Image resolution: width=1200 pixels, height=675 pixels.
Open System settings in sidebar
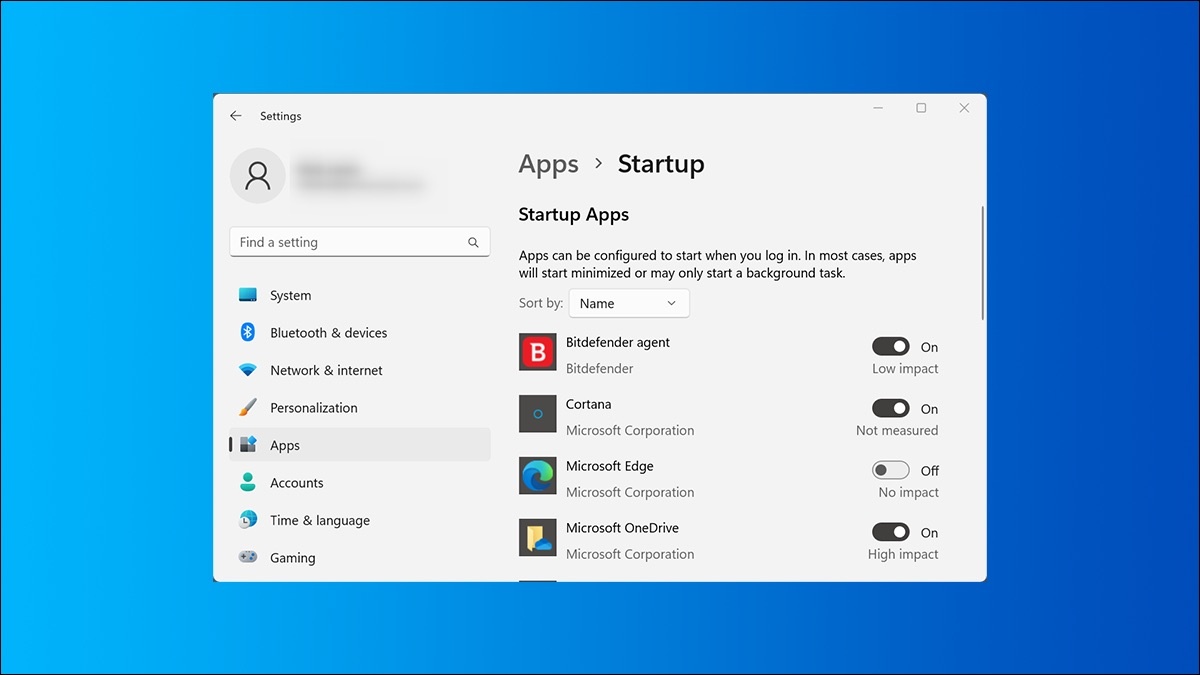(290, 295)
